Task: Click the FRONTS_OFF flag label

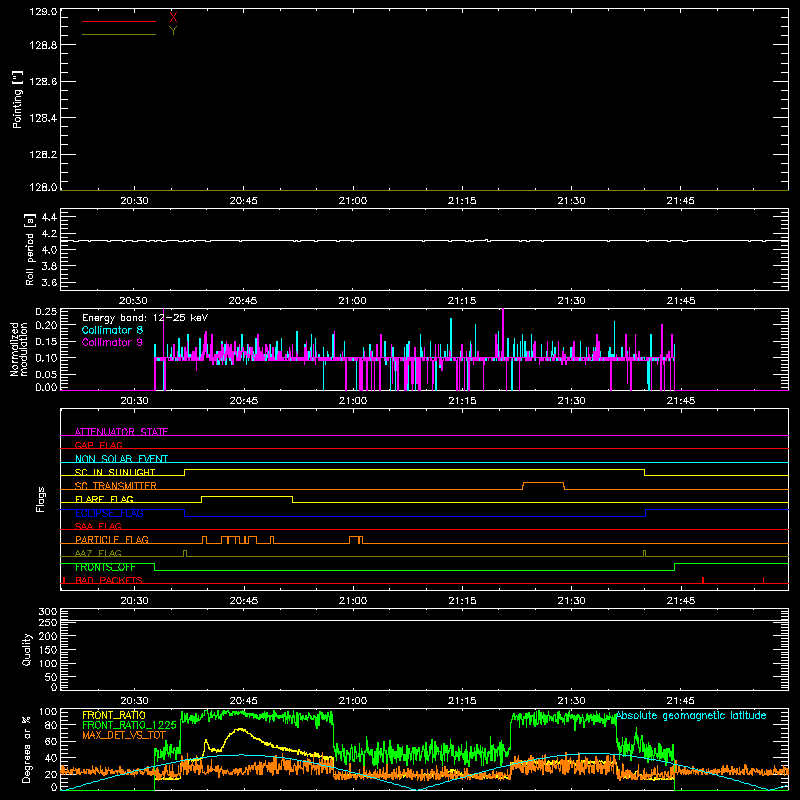Action: click(x=105, y=567)
